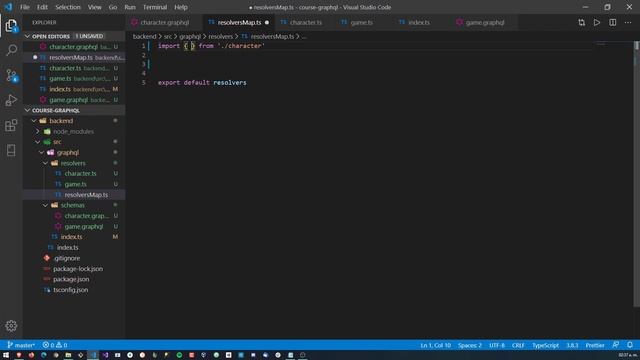Open the Selection menu
The height and width of the screenshot is (360, 640).
tap(68, 7)
